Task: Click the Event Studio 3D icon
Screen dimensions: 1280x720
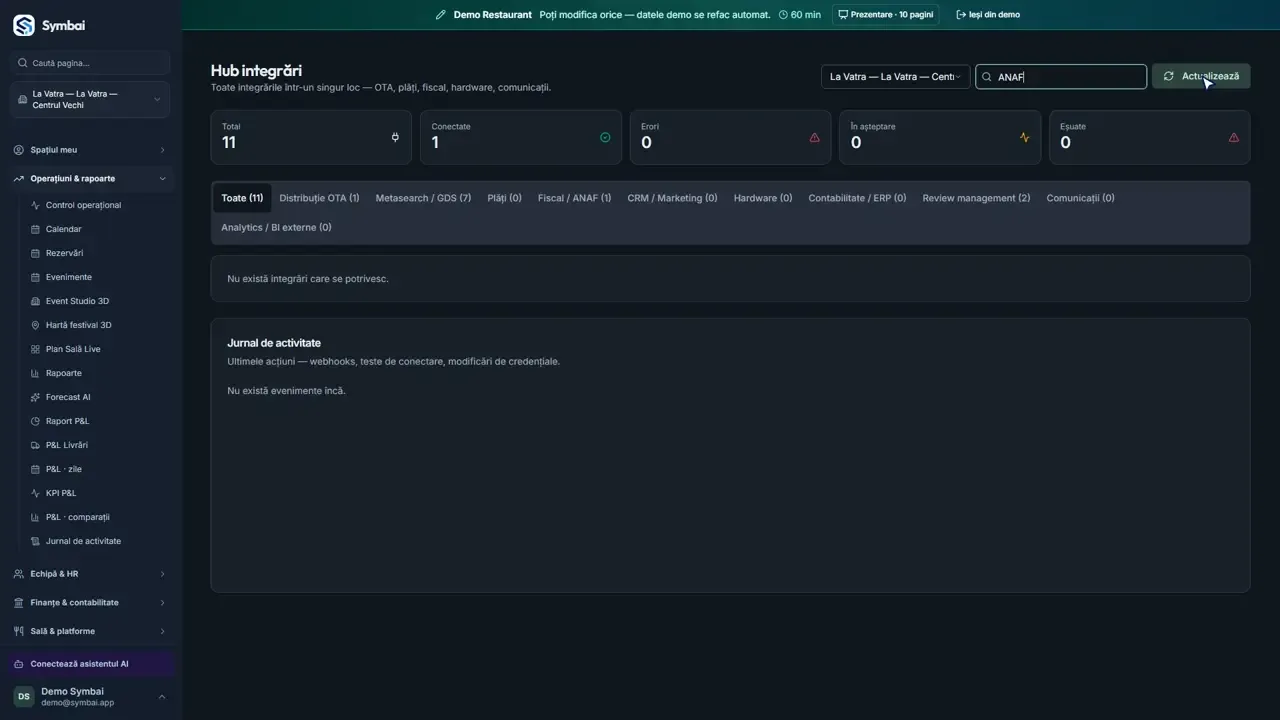Action: [x=36, y=301]
